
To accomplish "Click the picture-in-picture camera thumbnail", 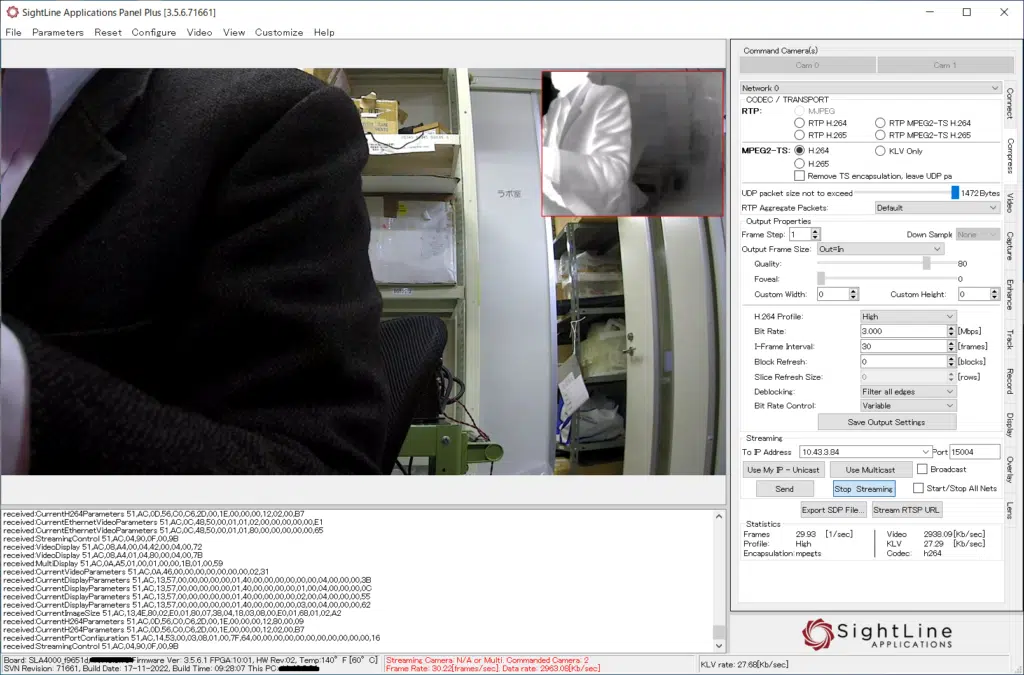I will [632, 143].
